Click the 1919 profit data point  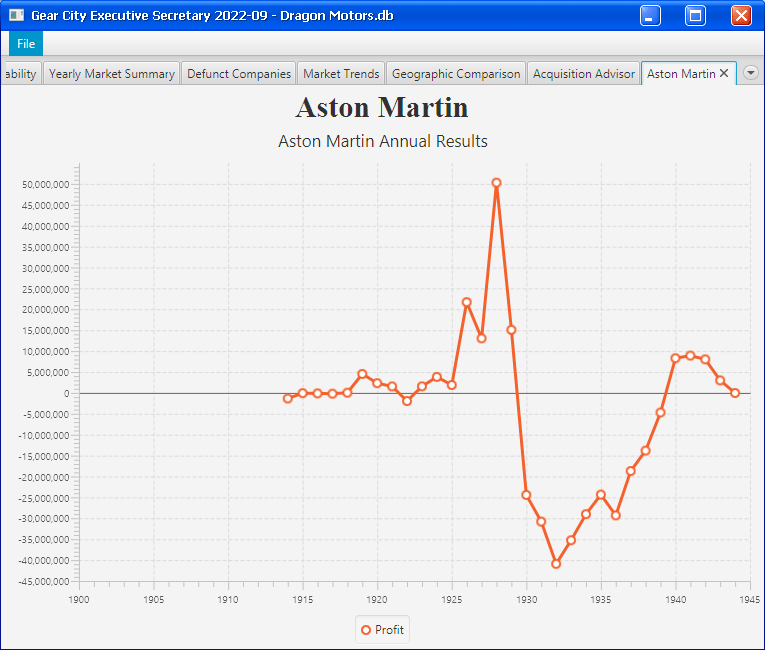(x=362, y=374)
